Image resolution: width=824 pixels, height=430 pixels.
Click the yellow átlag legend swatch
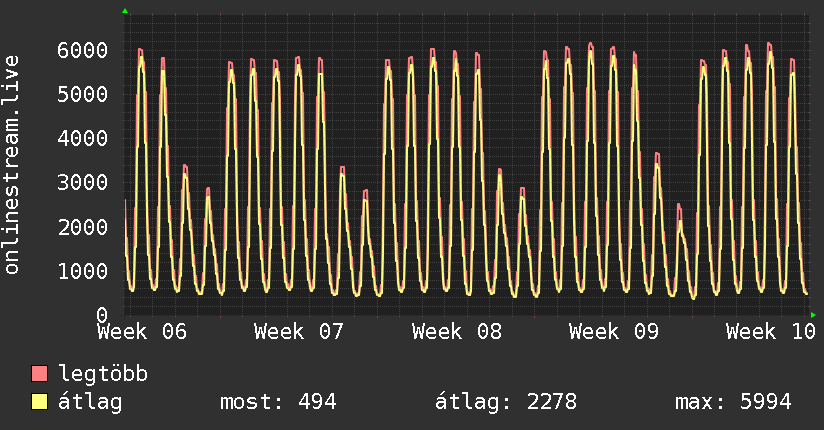pyautogui.click(x=39, y=402)
